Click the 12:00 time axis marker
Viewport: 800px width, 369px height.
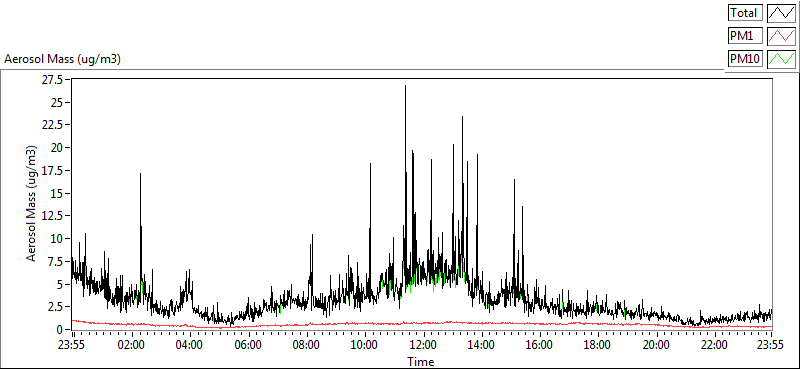click(x=422, y=345)
